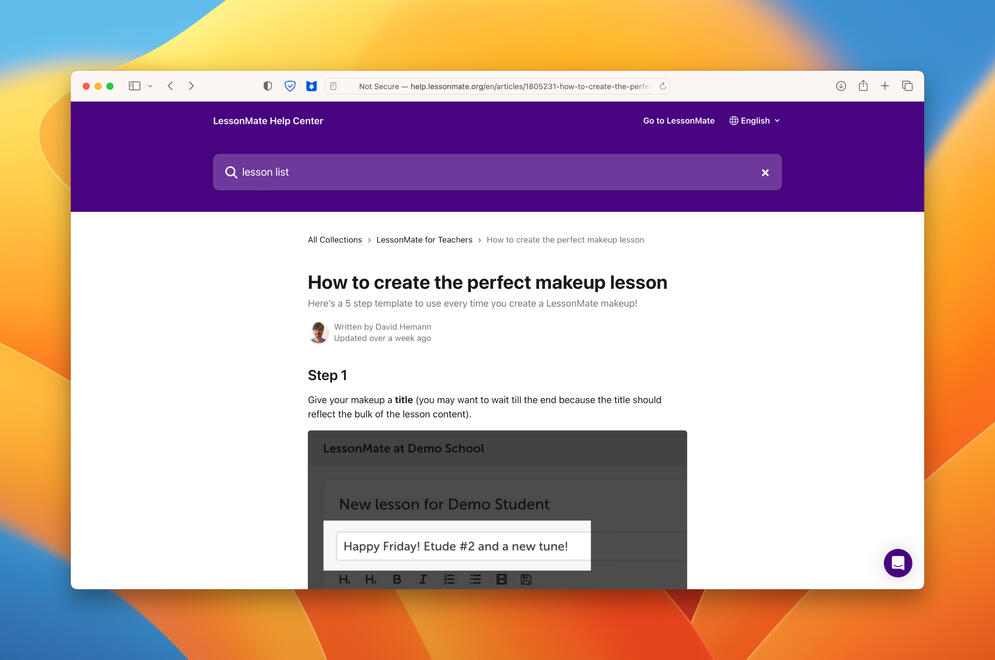Expand the sidebar tab group chevron

(x=150, y=86)
